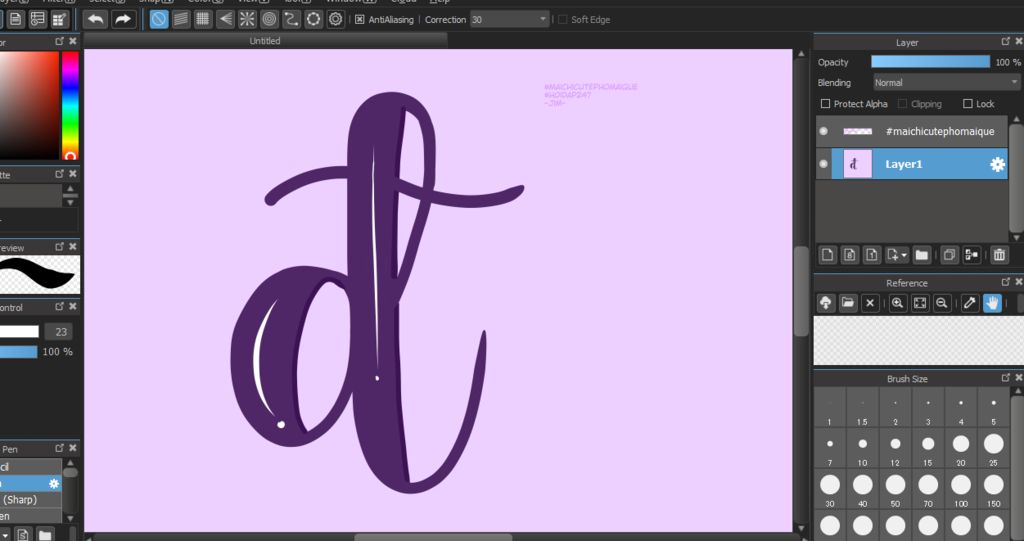
Task: Open Layer1 settings gear
Action: tap(997, 164)
